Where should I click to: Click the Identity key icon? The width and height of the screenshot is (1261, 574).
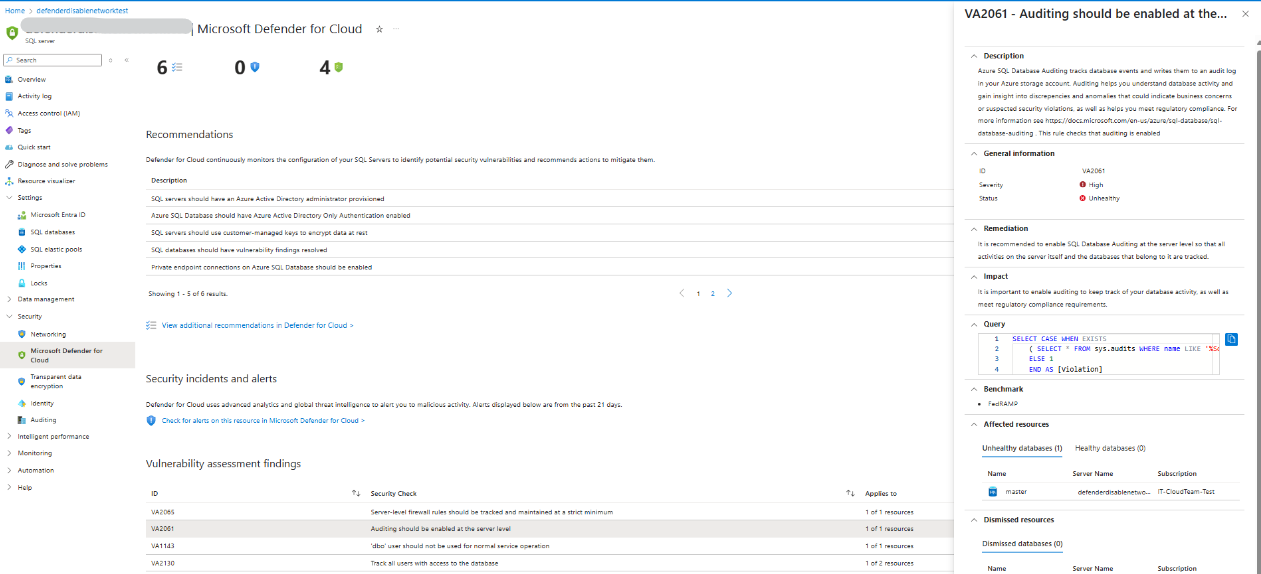(21, 403)
